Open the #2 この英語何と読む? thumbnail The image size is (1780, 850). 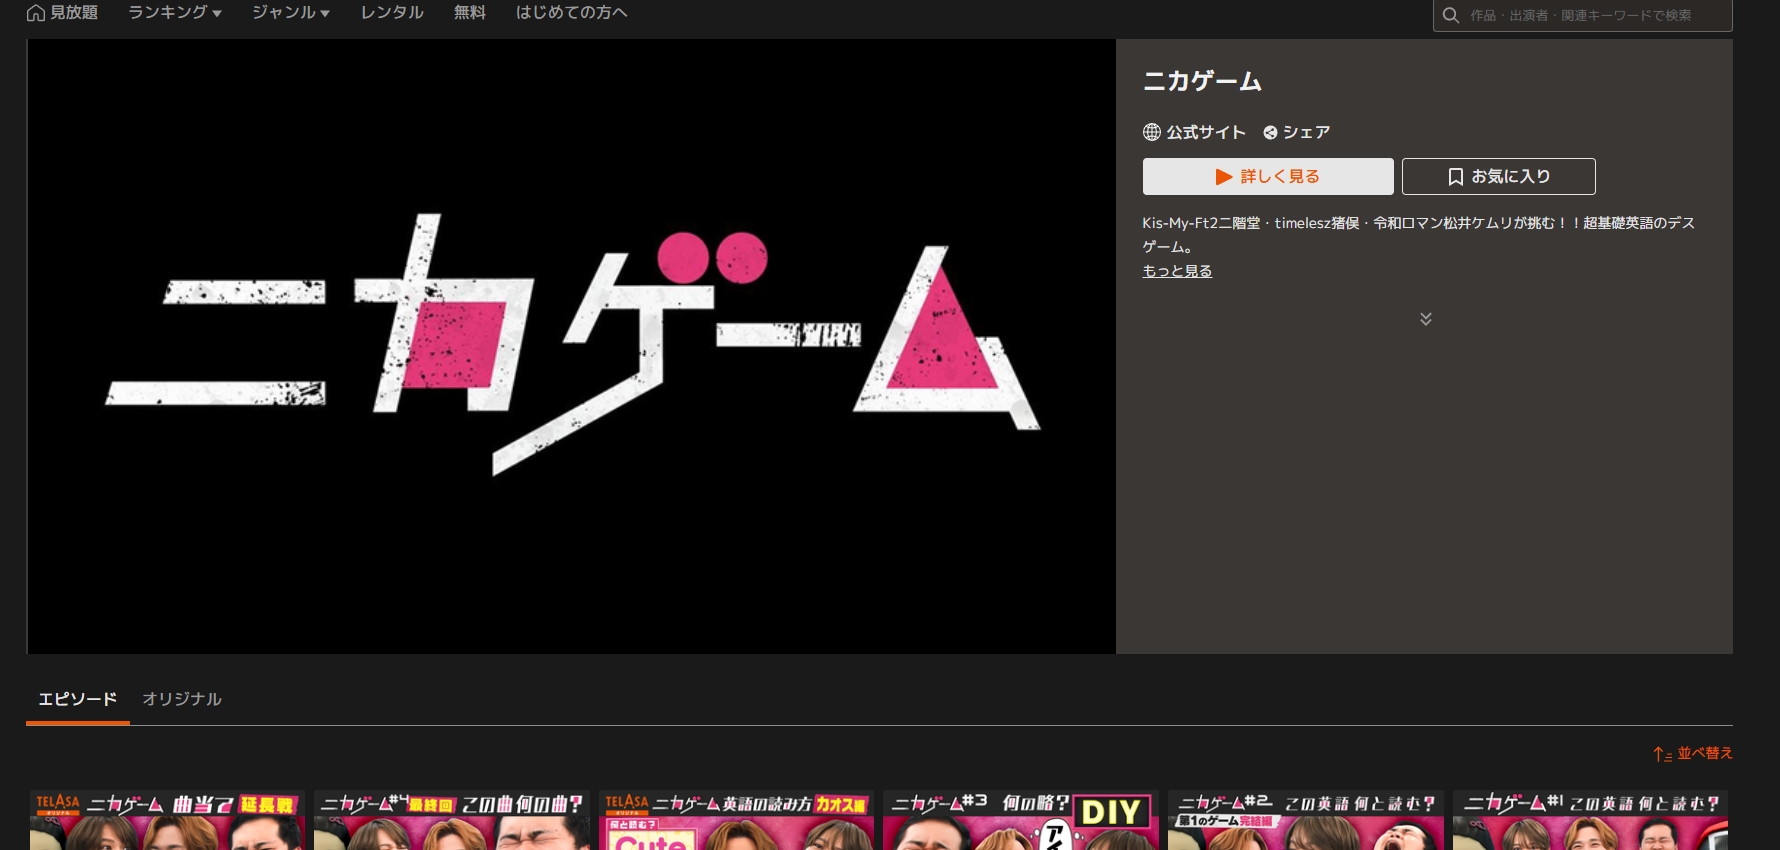pyautogui.click(x=1306, y=820)
